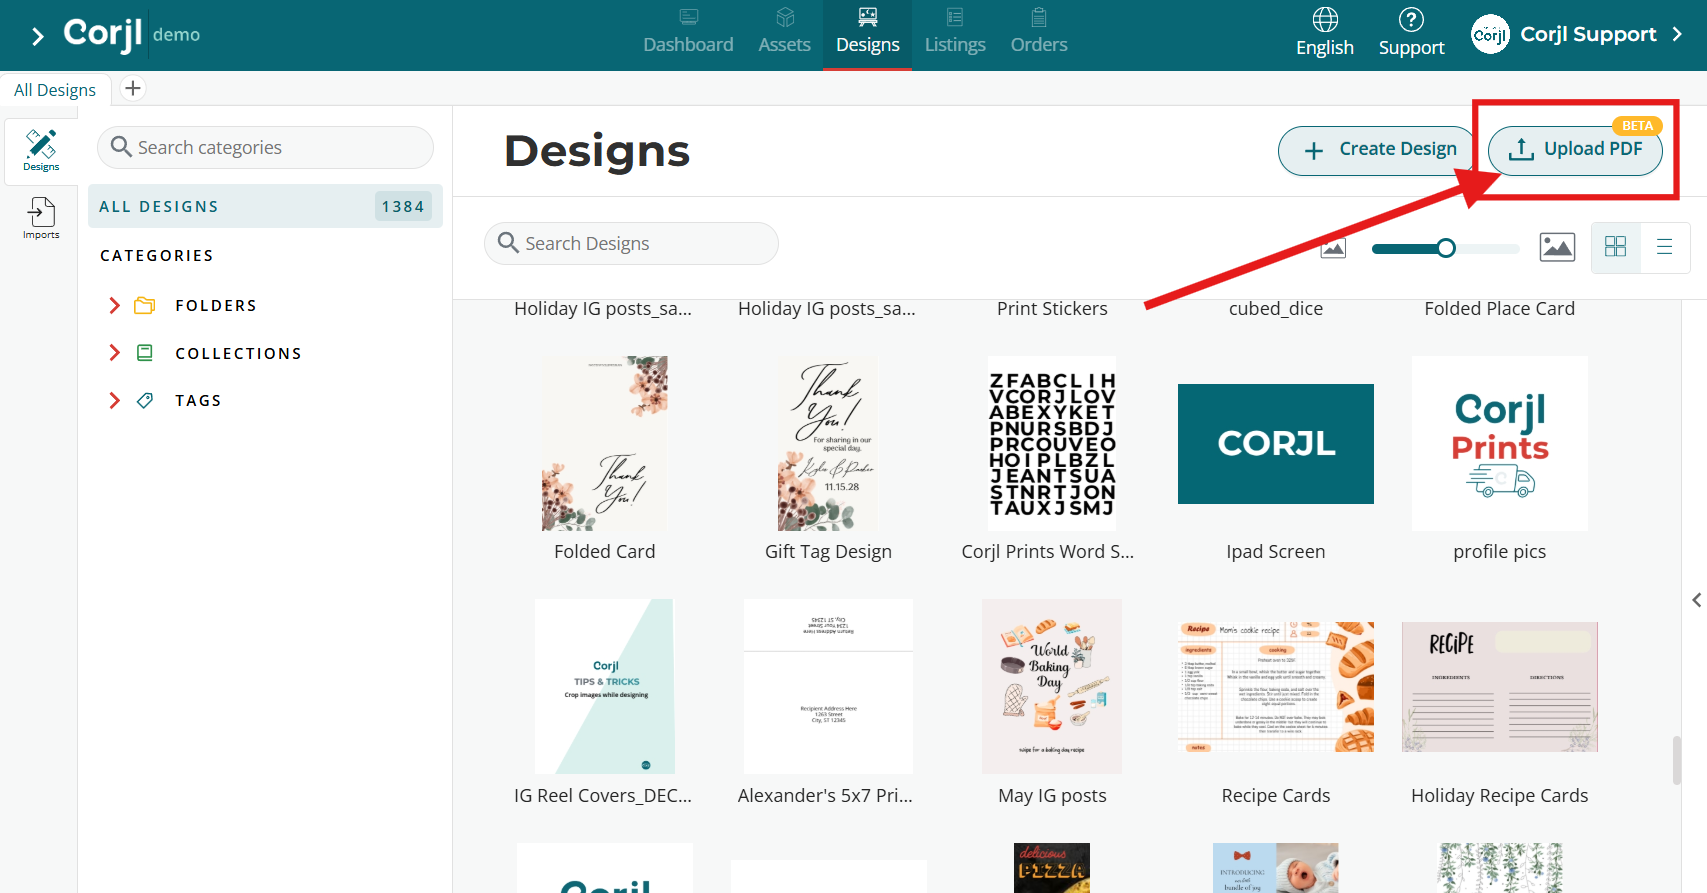Viewport: 1707px width, 893px height.
Task: Open the profile pics design thumbnail
Action: [x=1500, y=443]
